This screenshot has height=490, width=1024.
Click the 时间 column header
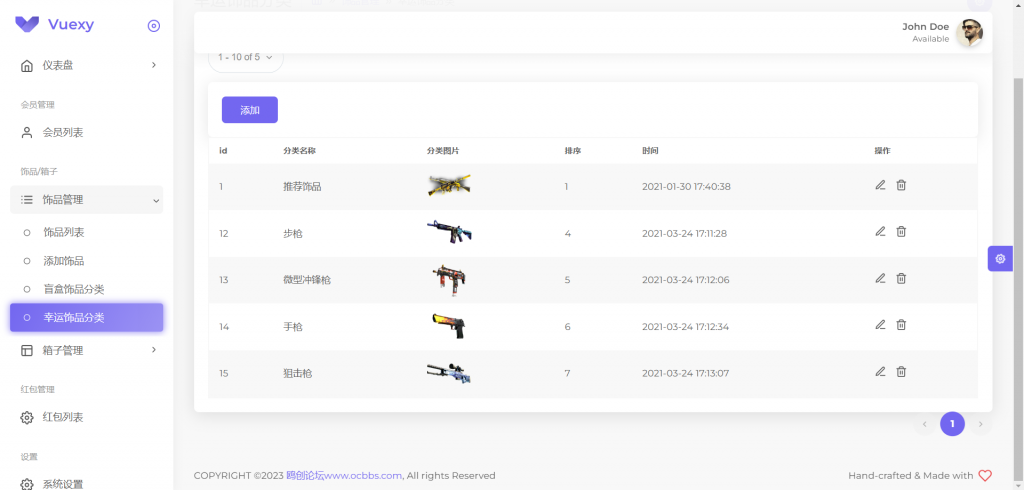coord(650,151)
